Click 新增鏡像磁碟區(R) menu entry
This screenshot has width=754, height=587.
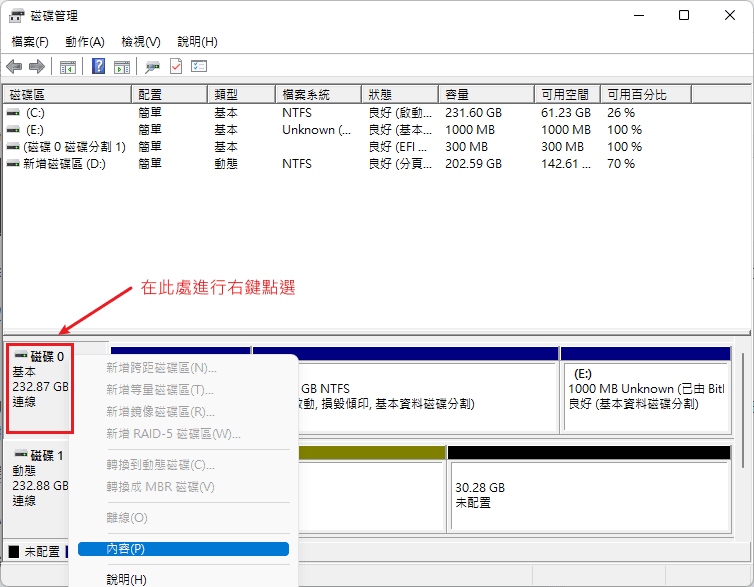click(x=183, y=412)
